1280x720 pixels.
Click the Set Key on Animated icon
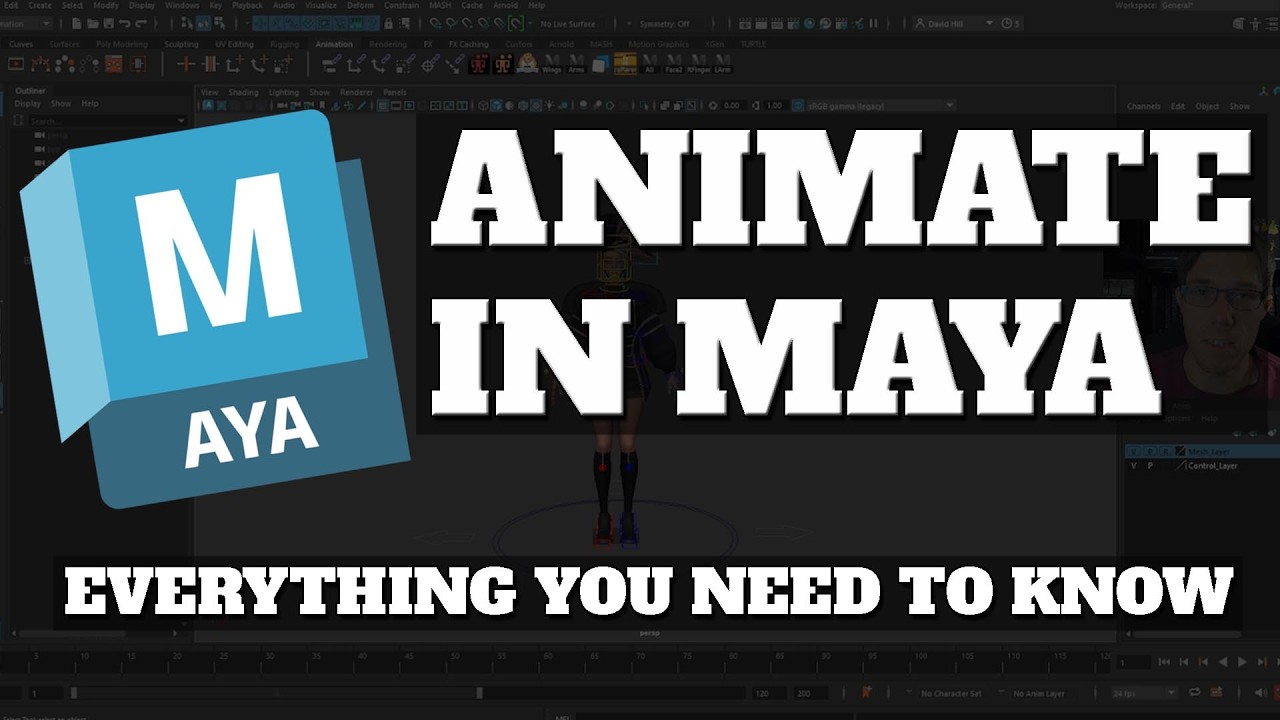pos(210,64)
